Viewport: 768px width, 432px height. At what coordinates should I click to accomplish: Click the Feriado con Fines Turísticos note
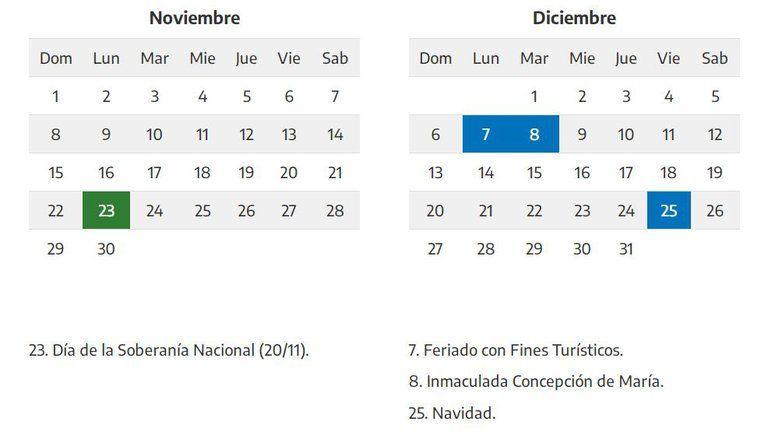[x=515, y=351]
